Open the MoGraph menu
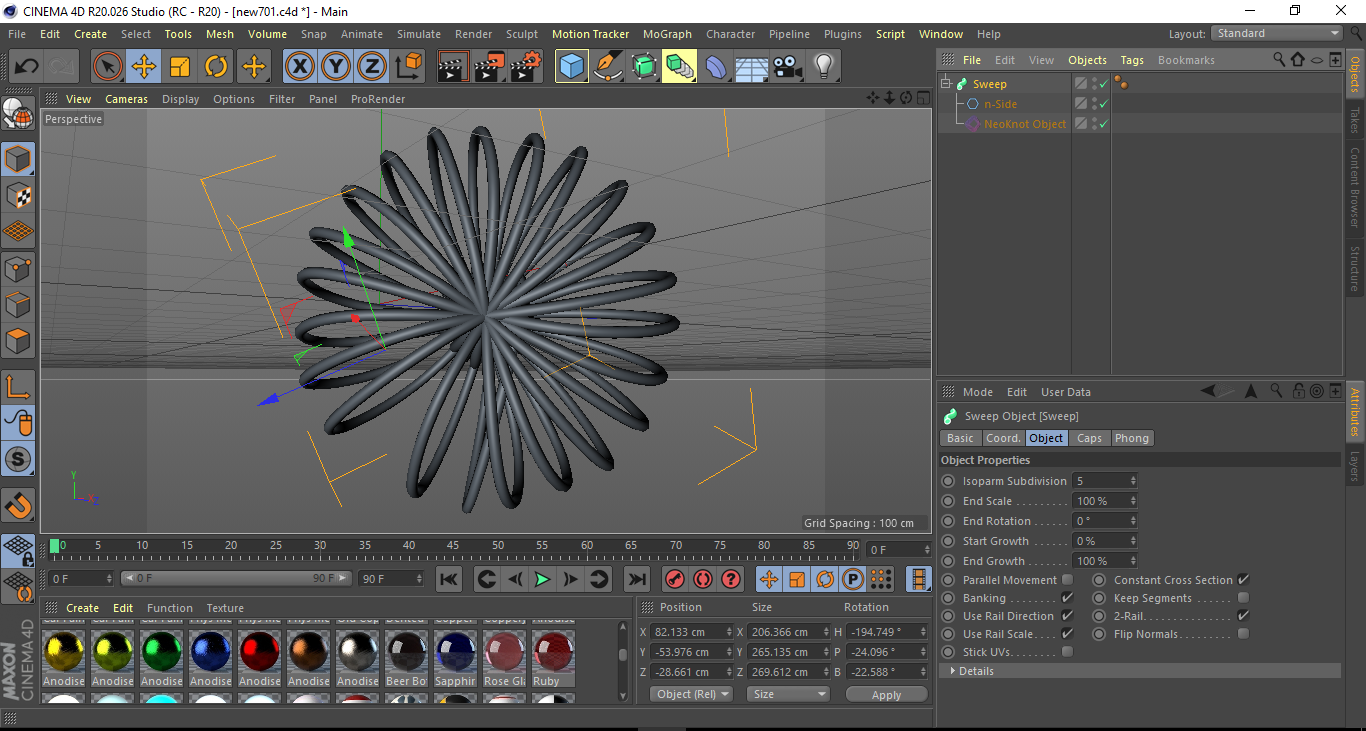Screen dimensions: 1366x731 667,34
